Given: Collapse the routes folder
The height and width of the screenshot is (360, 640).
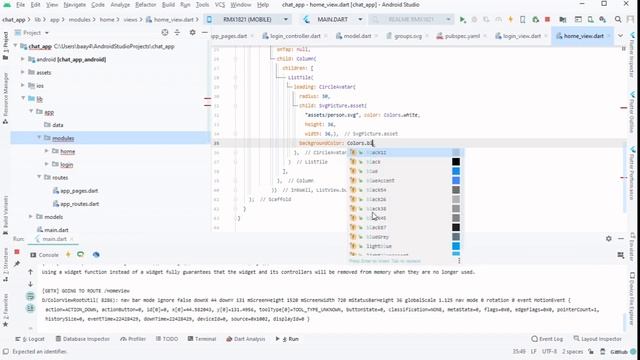Looking at the screenshot, I should [39, 178].
